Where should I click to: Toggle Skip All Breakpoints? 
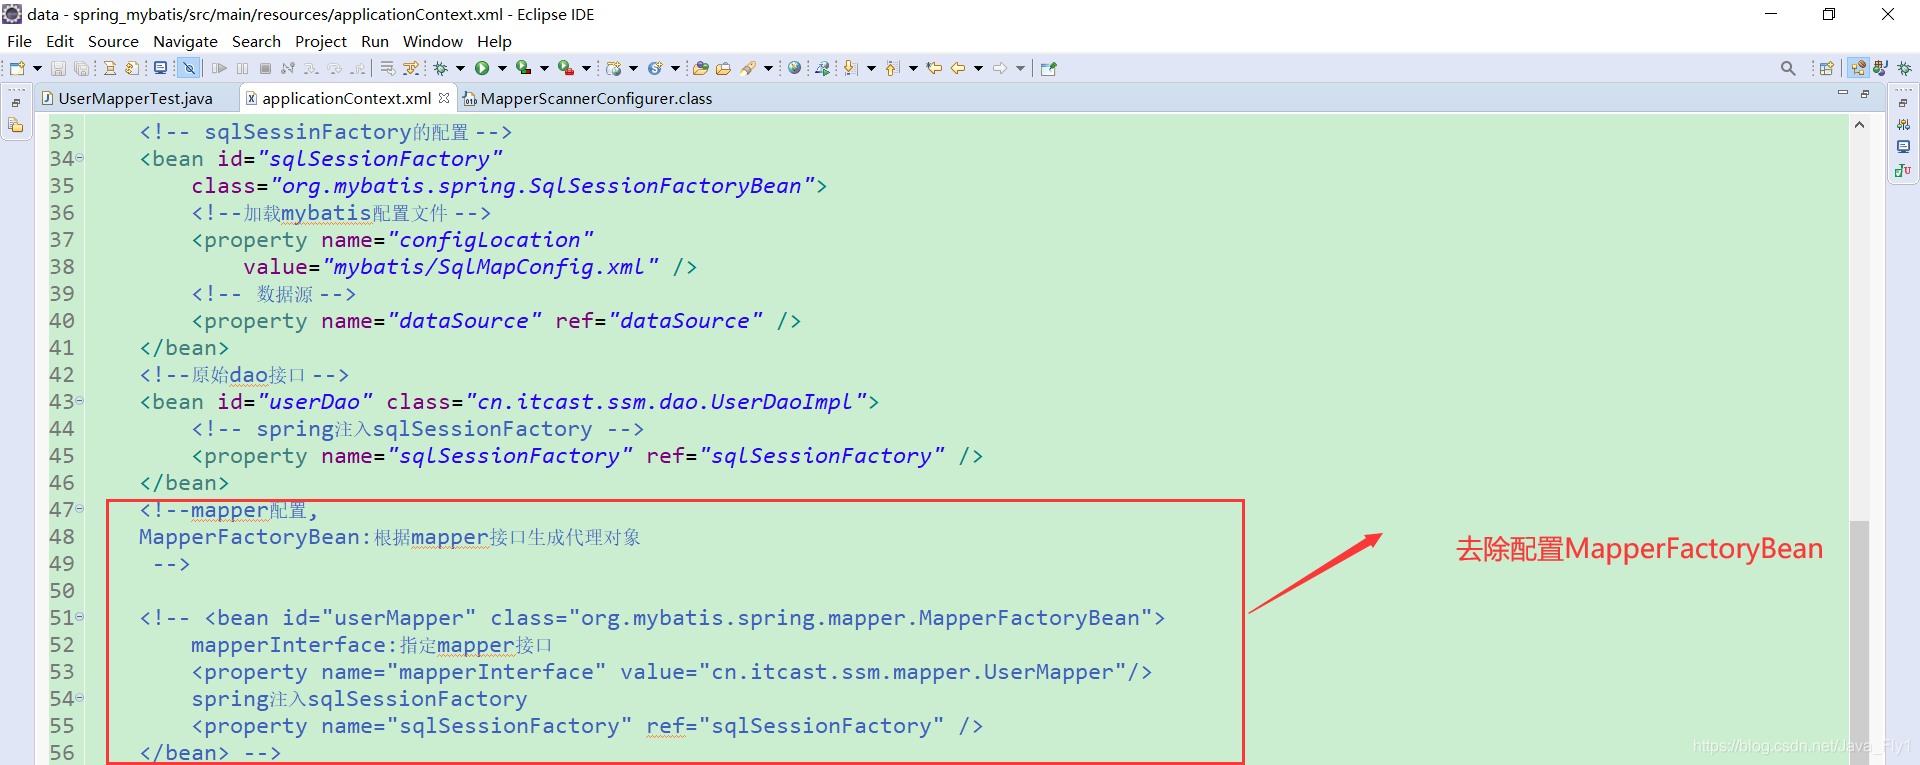click(188, 68)
